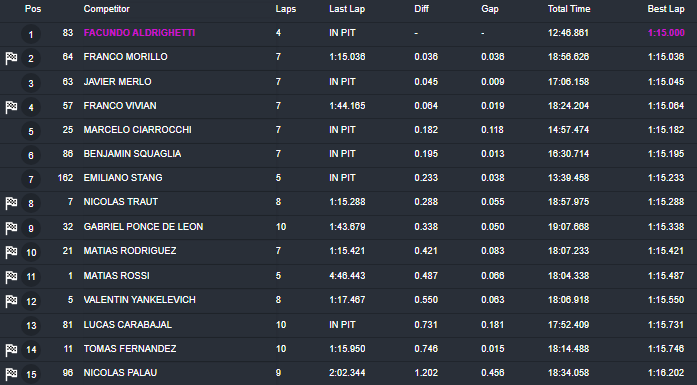Click the flag icon for Gabriel Ponce de Leon
Viewport: 697px width, 385px height.
point(11,228)
